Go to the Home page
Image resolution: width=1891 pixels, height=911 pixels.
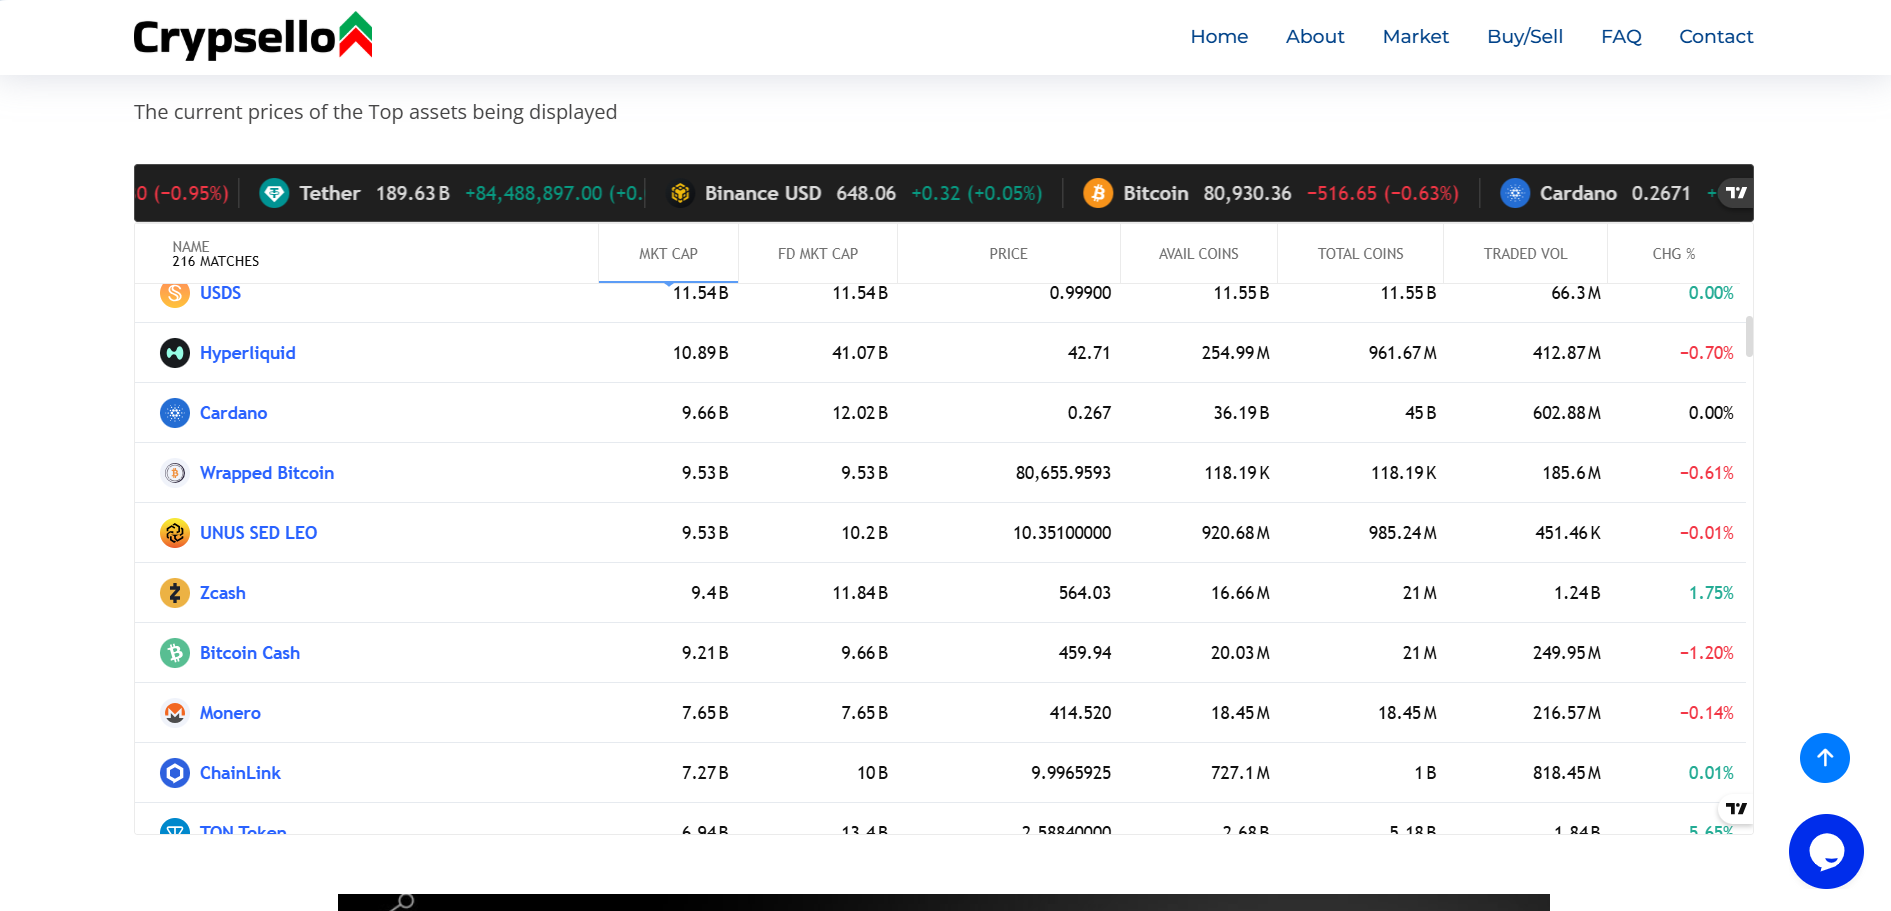(x=1219, y=37)
